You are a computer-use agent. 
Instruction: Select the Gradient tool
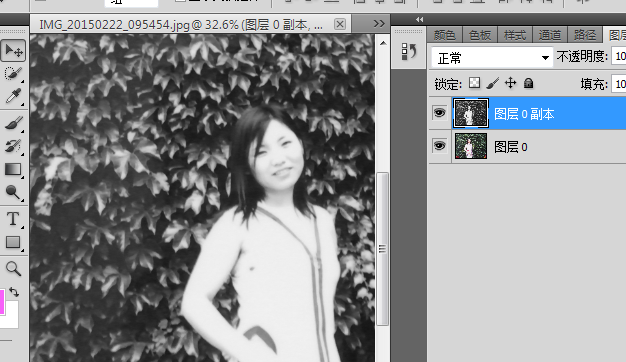[13, 169]
